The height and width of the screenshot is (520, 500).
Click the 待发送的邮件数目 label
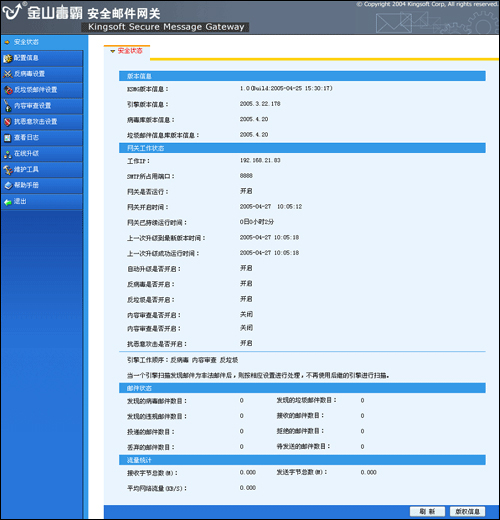(x=303, y=446)
